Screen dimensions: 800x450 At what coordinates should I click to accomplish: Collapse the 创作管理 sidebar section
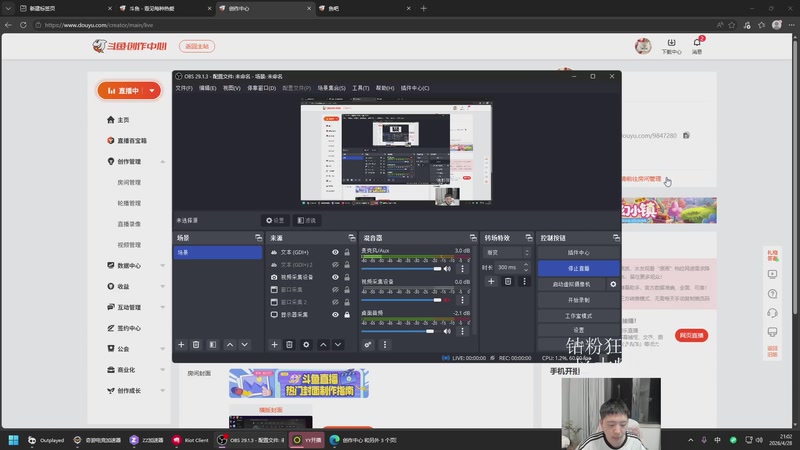[163, 162]
